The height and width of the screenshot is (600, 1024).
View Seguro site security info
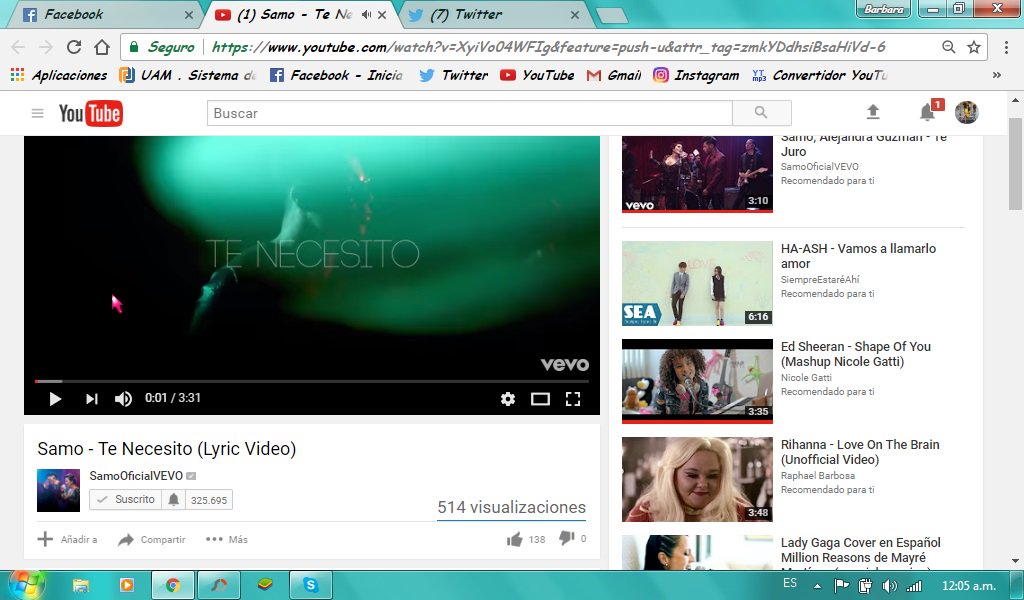[162, 47]
